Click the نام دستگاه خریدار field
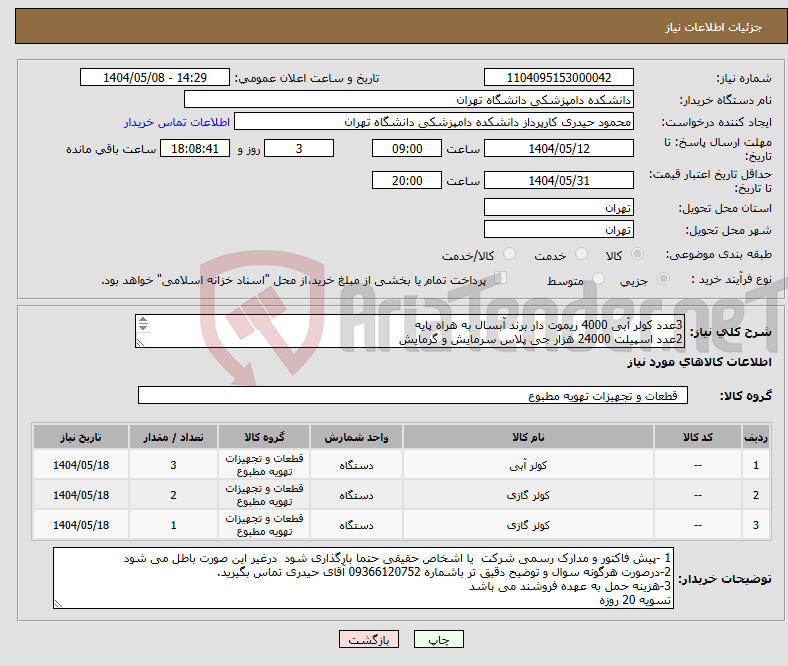This screenshot has width=788, height=666. pyautogui.click(x=409, y=100)
